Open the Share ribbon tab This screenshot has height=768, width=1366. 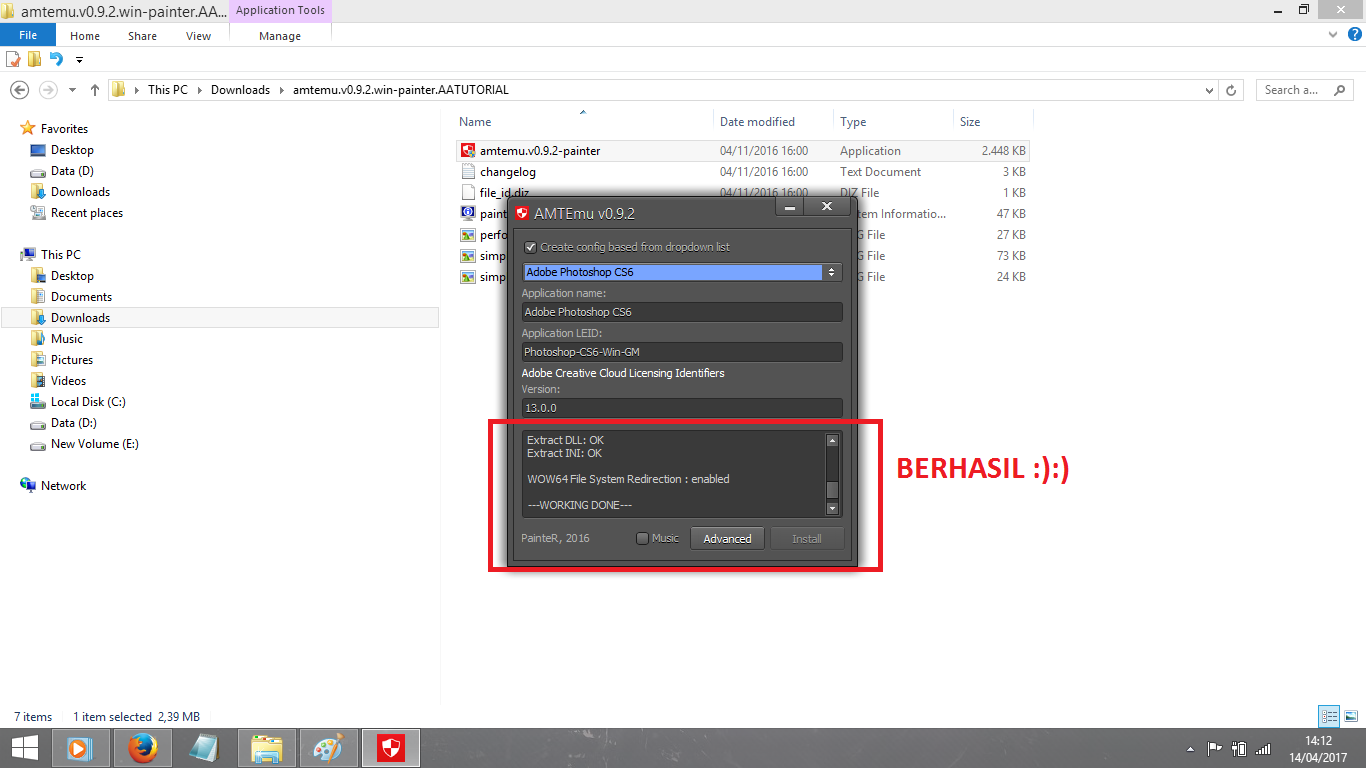pos(142,36)
